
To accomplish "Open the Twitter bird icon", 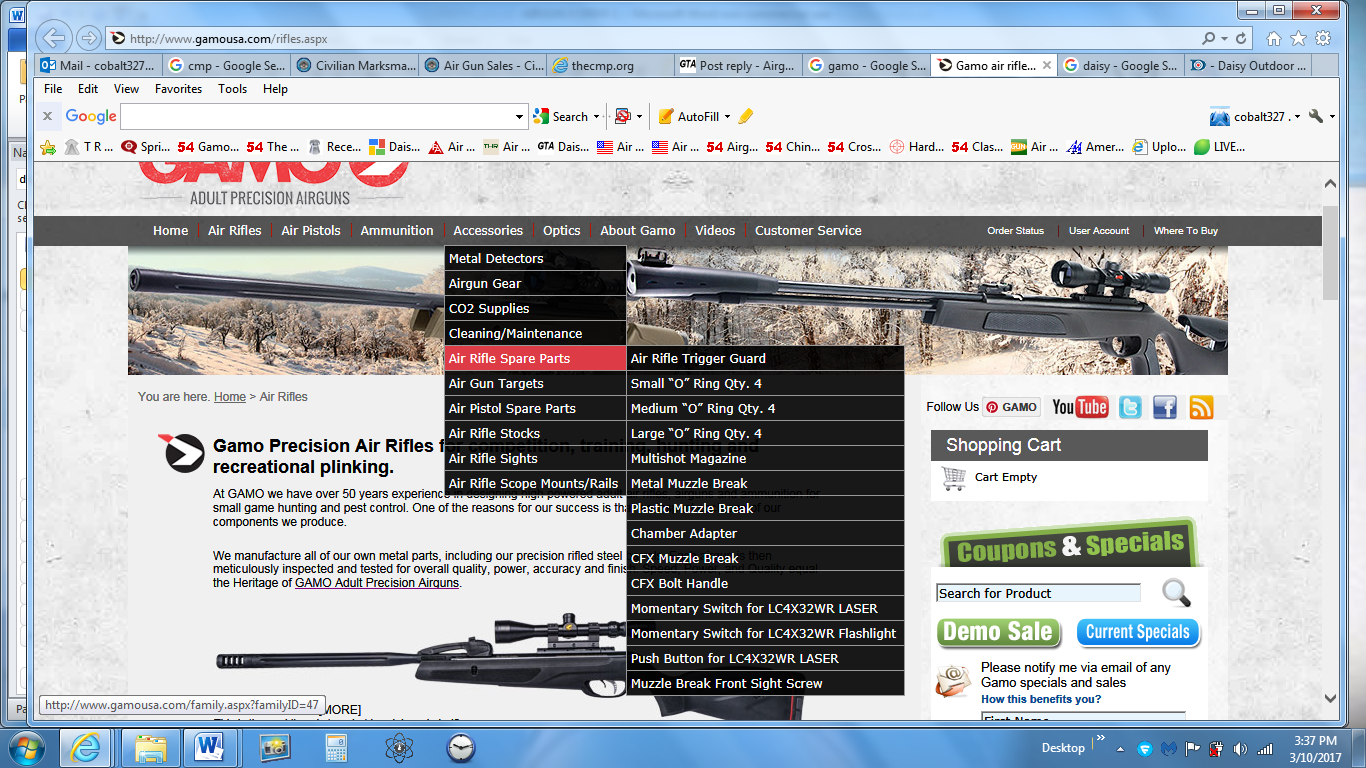I will click(1130, 407).
